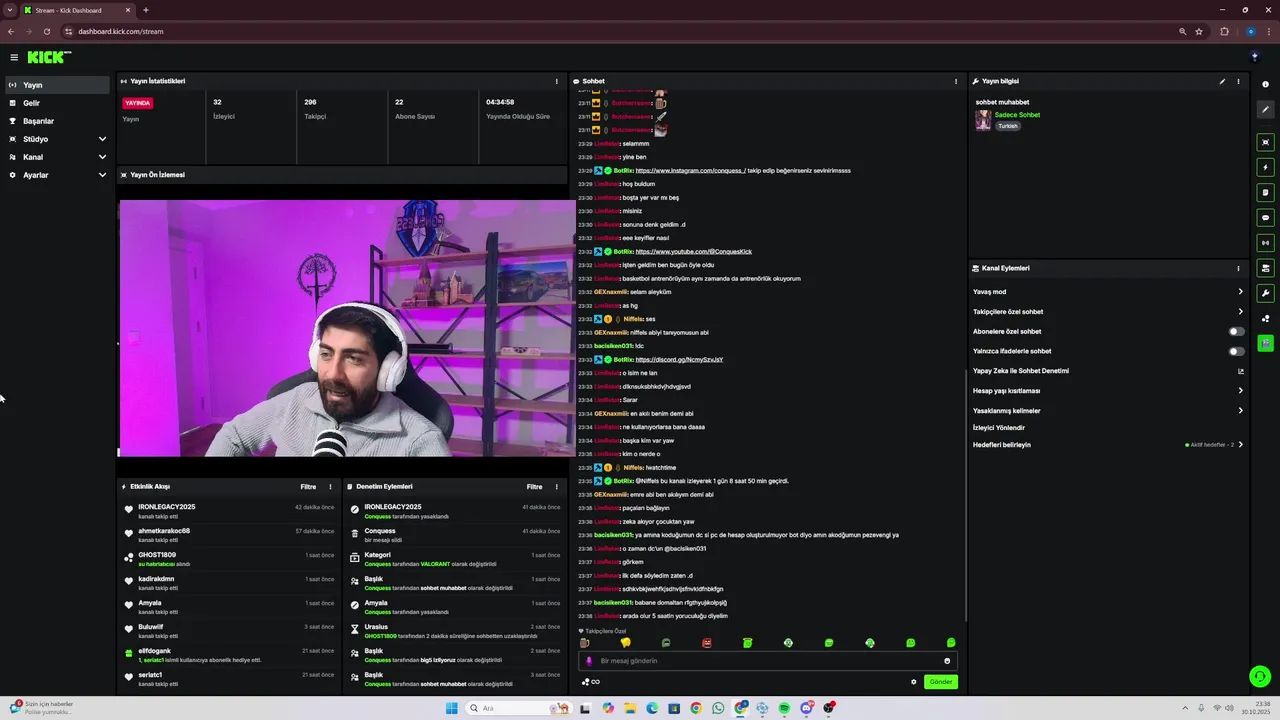Open Filtre in Etkinlik Akışı panel
Screen dimensions: 1280x720
[x=308, y=487]
